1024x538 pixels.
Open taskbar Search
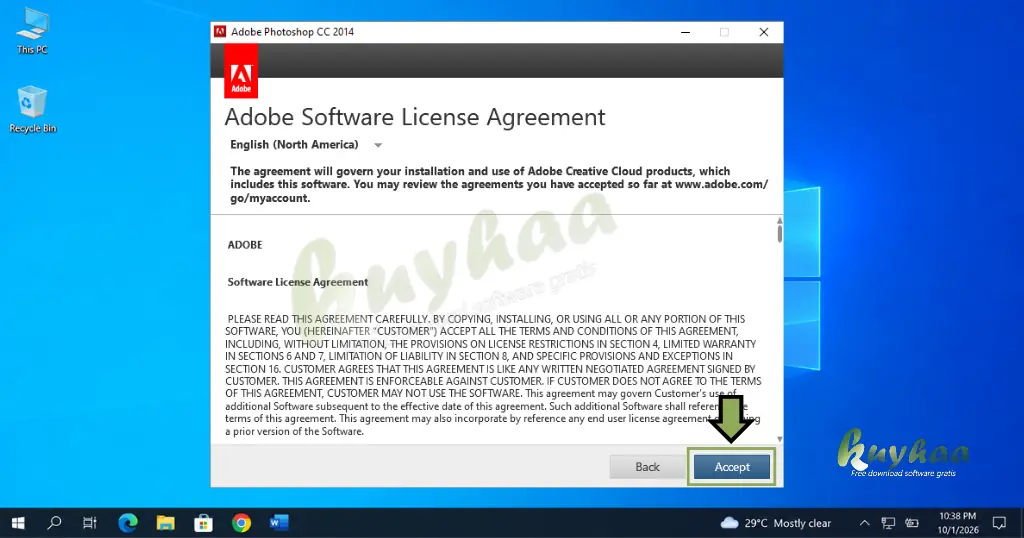click(54, 523)
